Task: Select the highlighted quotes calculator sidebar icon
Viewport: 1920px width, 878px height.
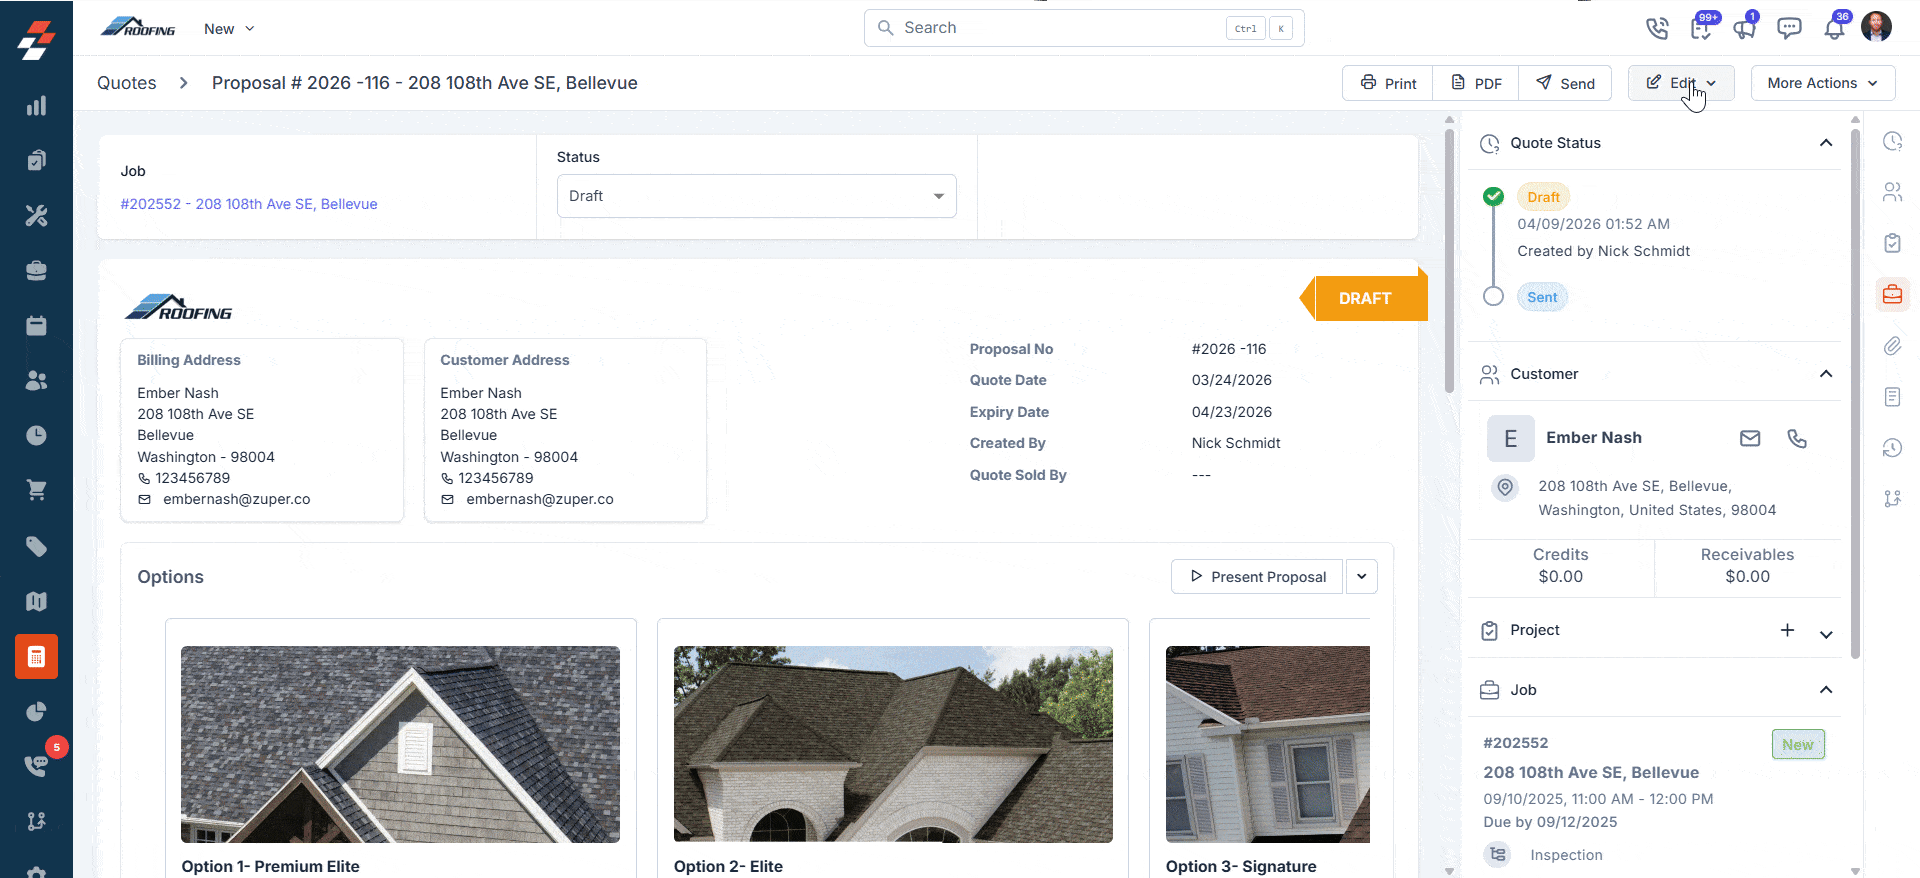Action: pyautogui.click(x=36, y=657)
